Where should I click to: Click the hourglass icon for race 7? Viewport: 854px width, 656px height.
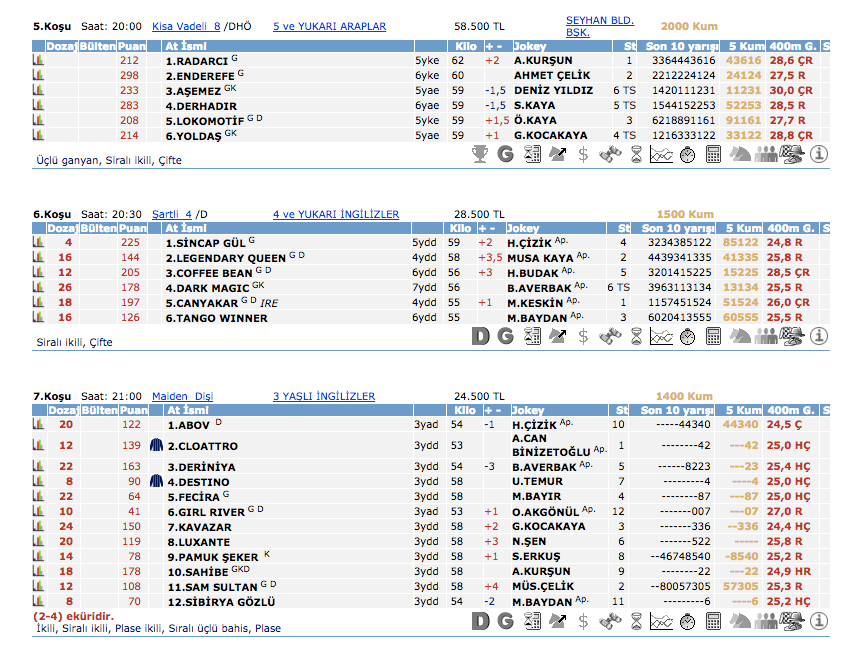click(635, 622)
